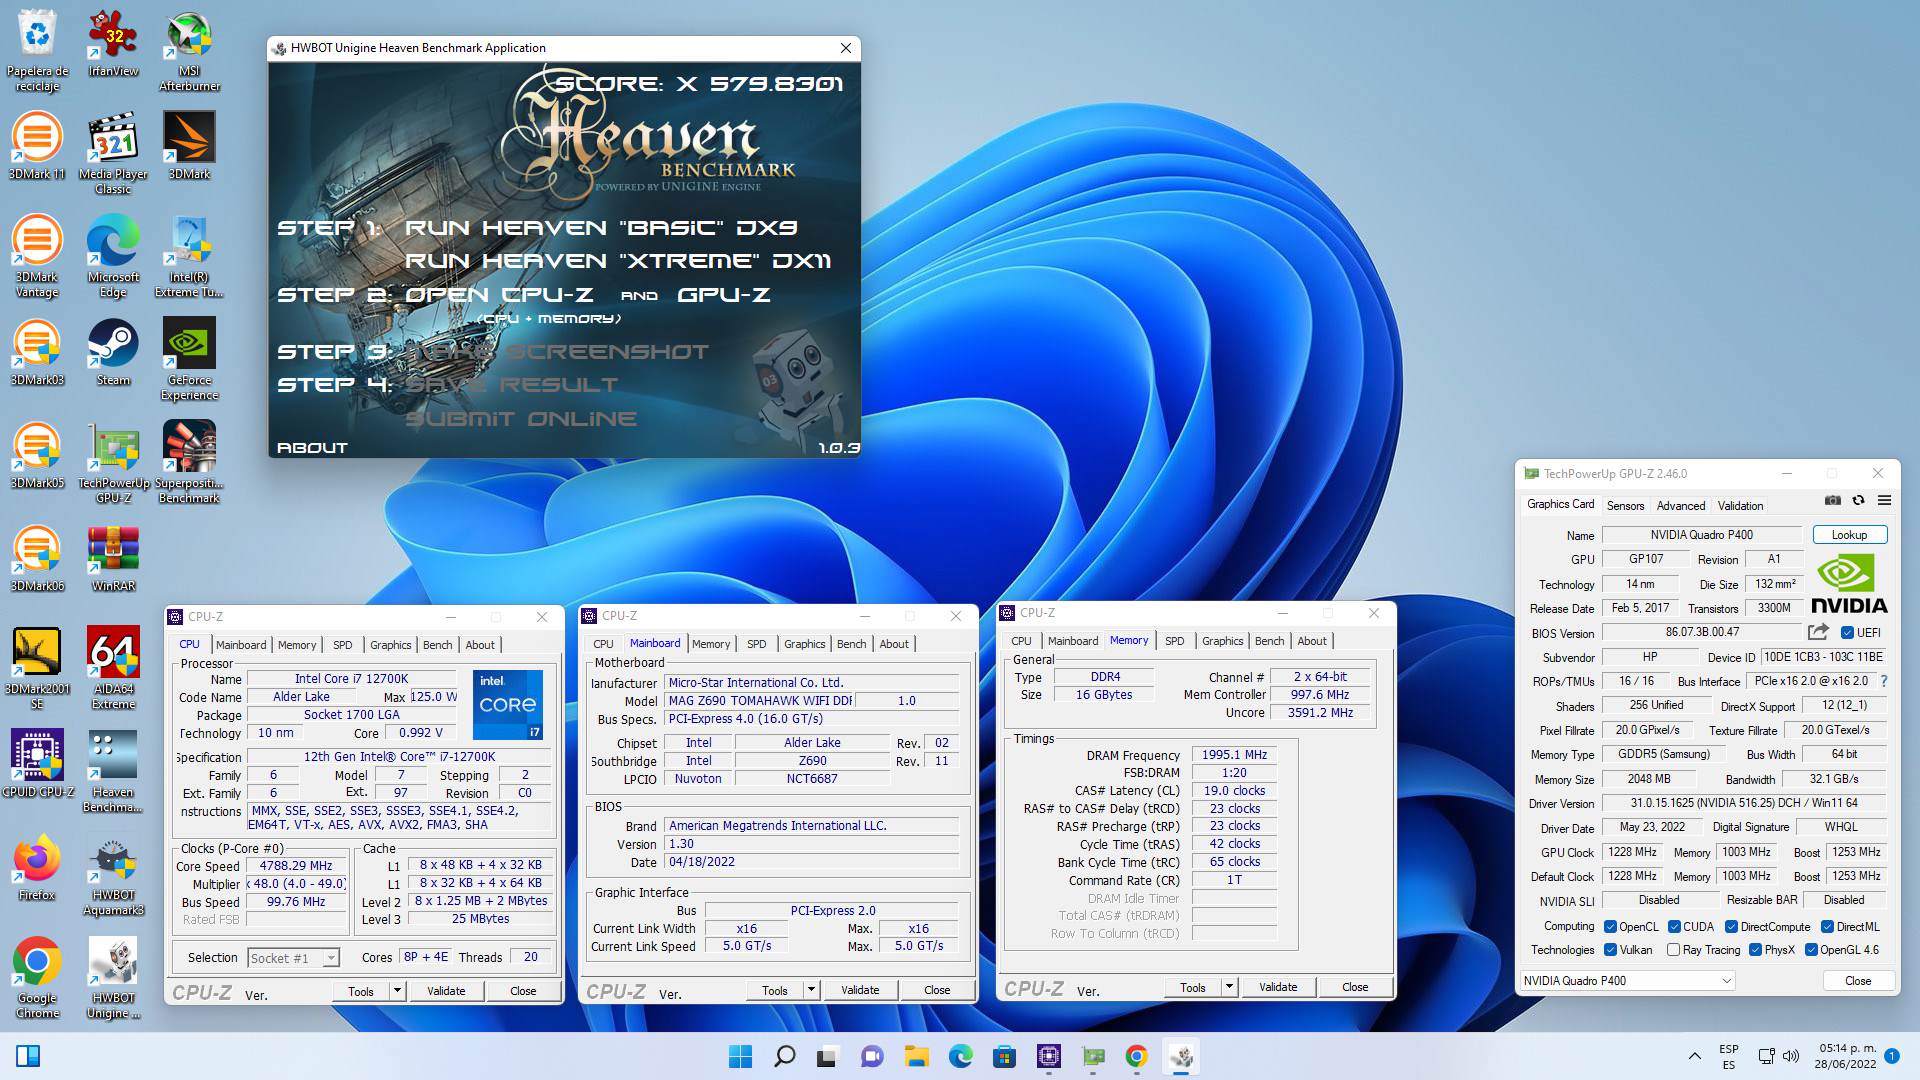Toggle CUDA checkbox in GPU-Z
Screen dimensions: 1920x1080
1674,927
